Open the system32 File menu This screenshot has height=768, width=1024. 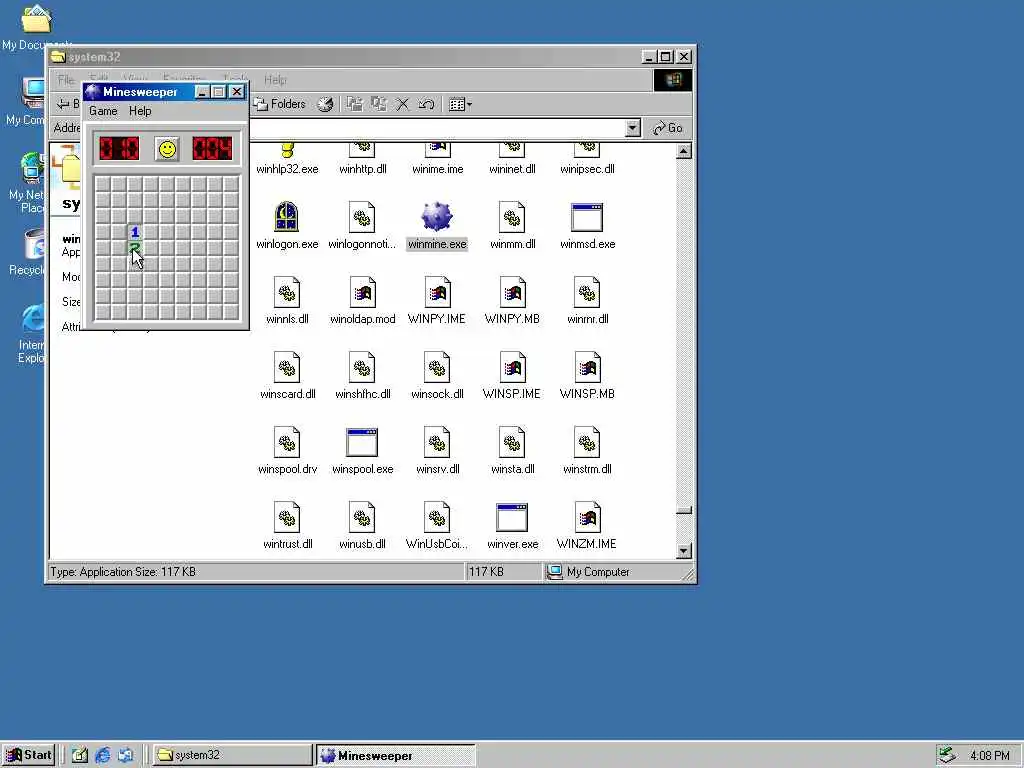coord(65,80)
